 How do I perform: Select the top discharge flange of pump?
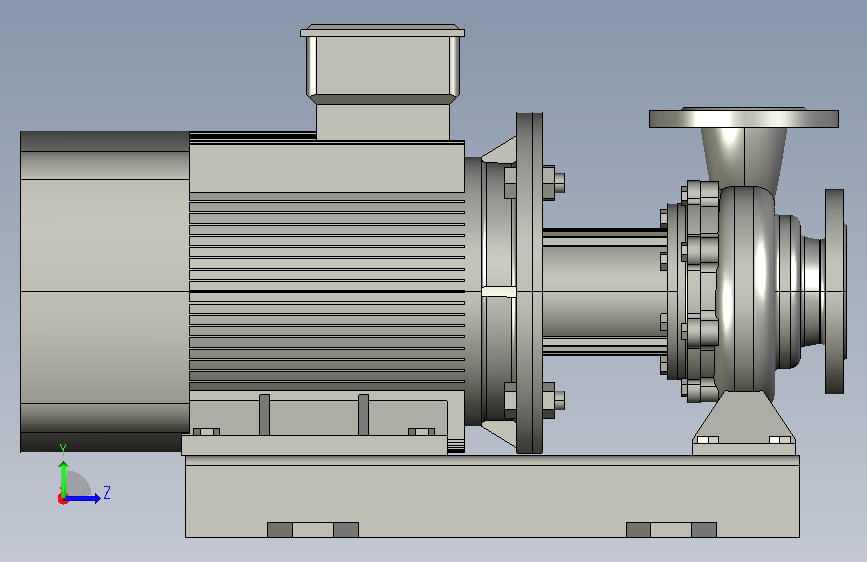pyautogui.click(x=744, y=118)
